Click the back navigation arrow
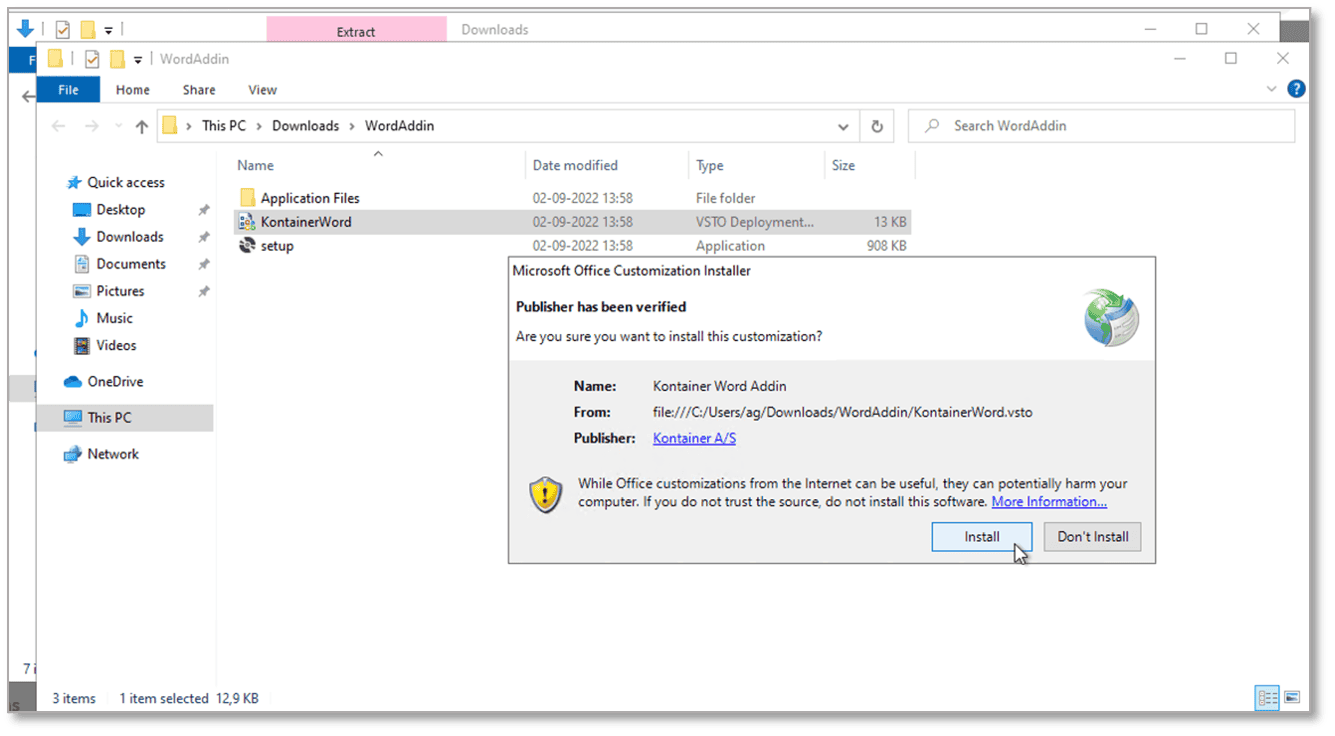 (58, 125)
